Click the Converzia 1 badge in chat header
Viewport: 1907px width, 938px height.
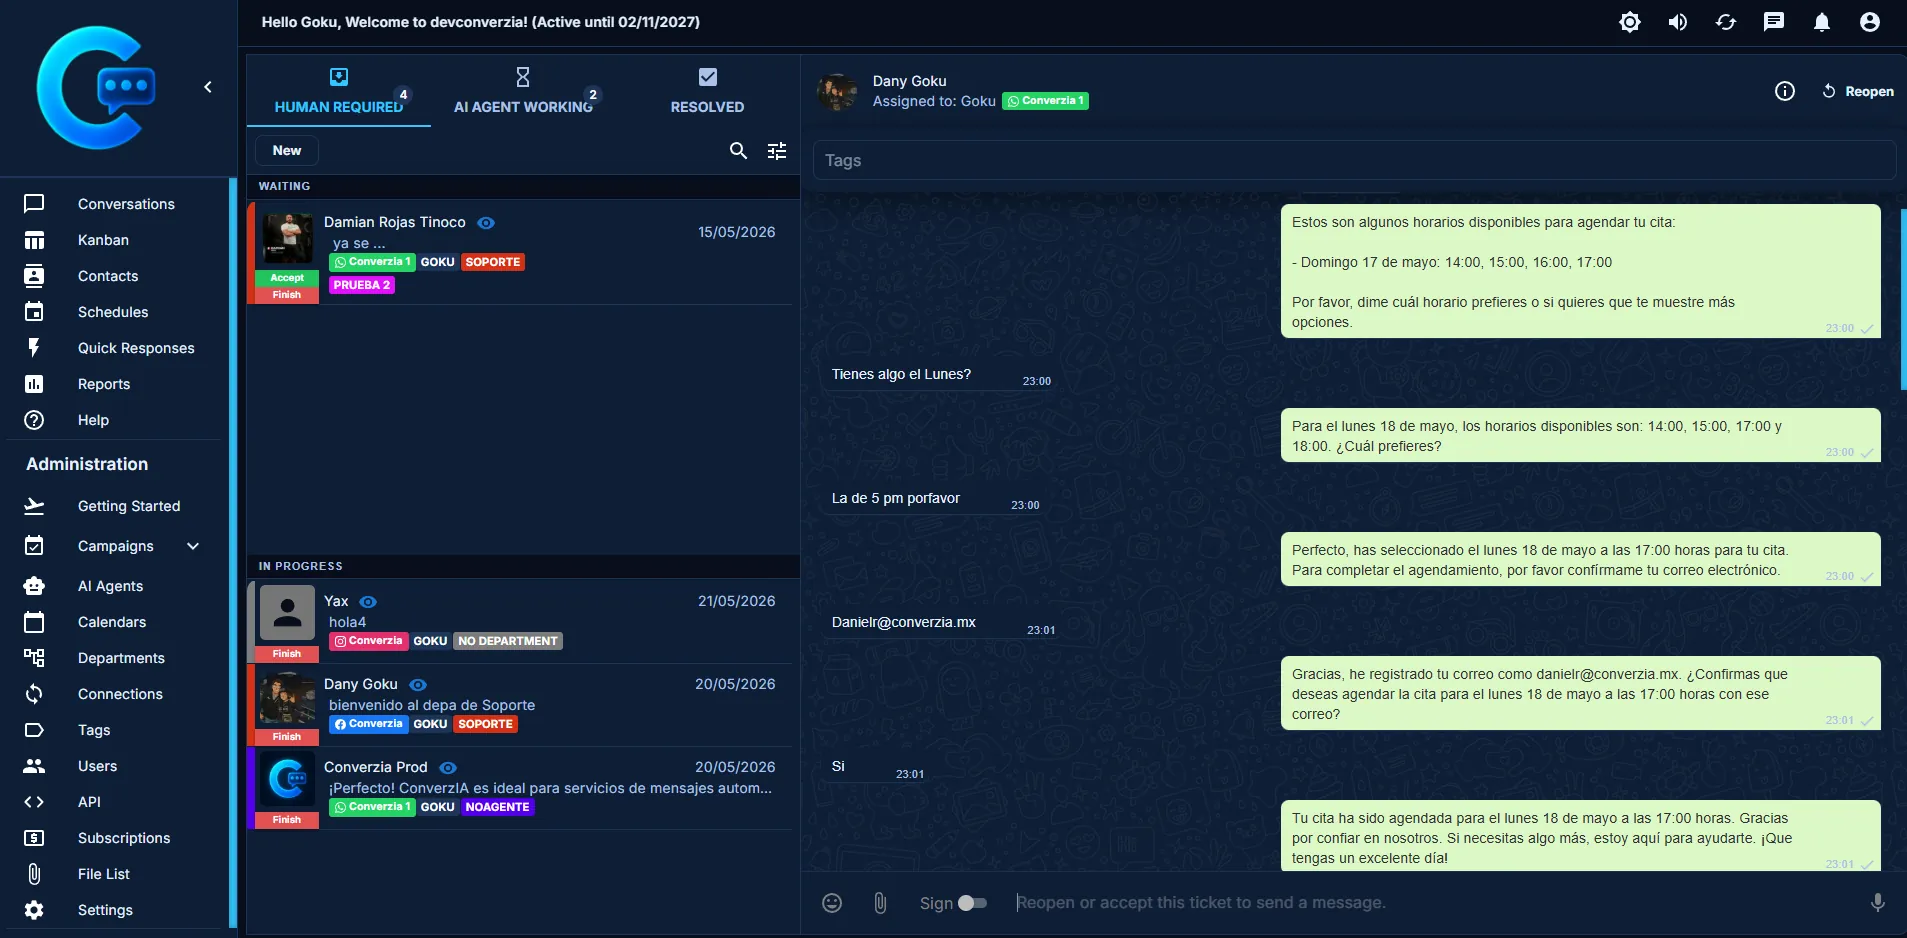click(1045, 101)
